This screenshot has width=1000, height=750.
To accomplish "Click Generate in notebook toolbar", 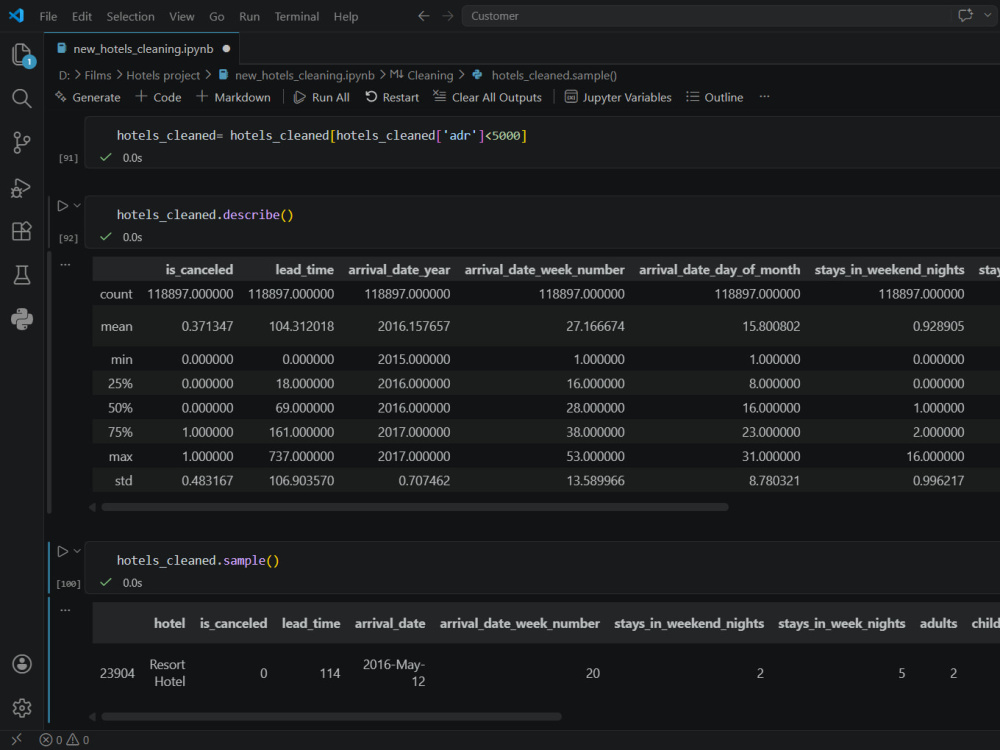I will tap(88, 97).
